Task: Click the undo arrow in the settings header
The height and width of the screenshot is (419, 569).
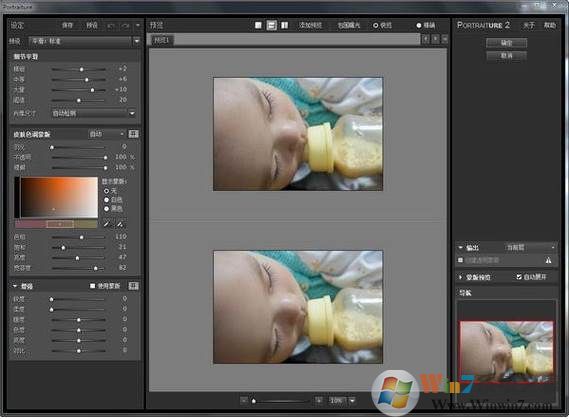Action: coord(111,25)
